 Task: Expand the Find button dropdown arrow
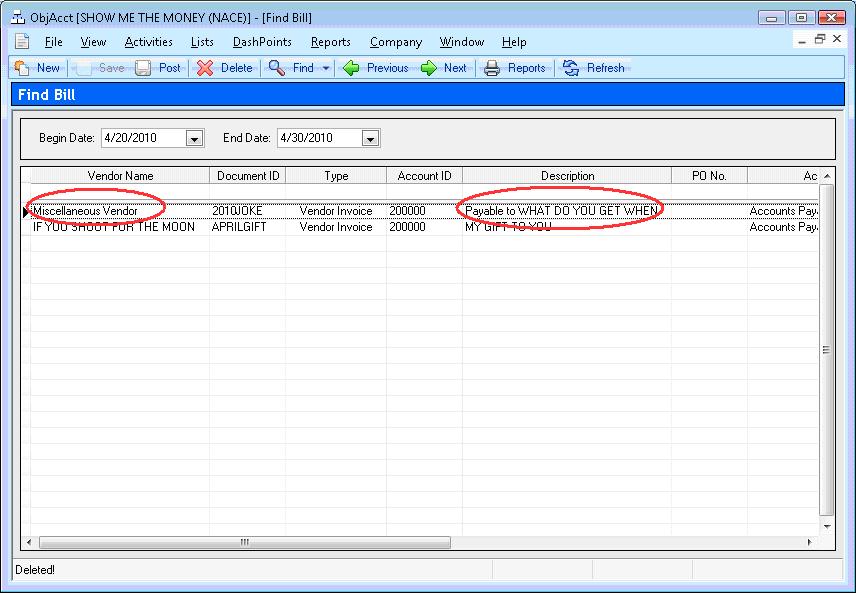(x=326, y=68)
